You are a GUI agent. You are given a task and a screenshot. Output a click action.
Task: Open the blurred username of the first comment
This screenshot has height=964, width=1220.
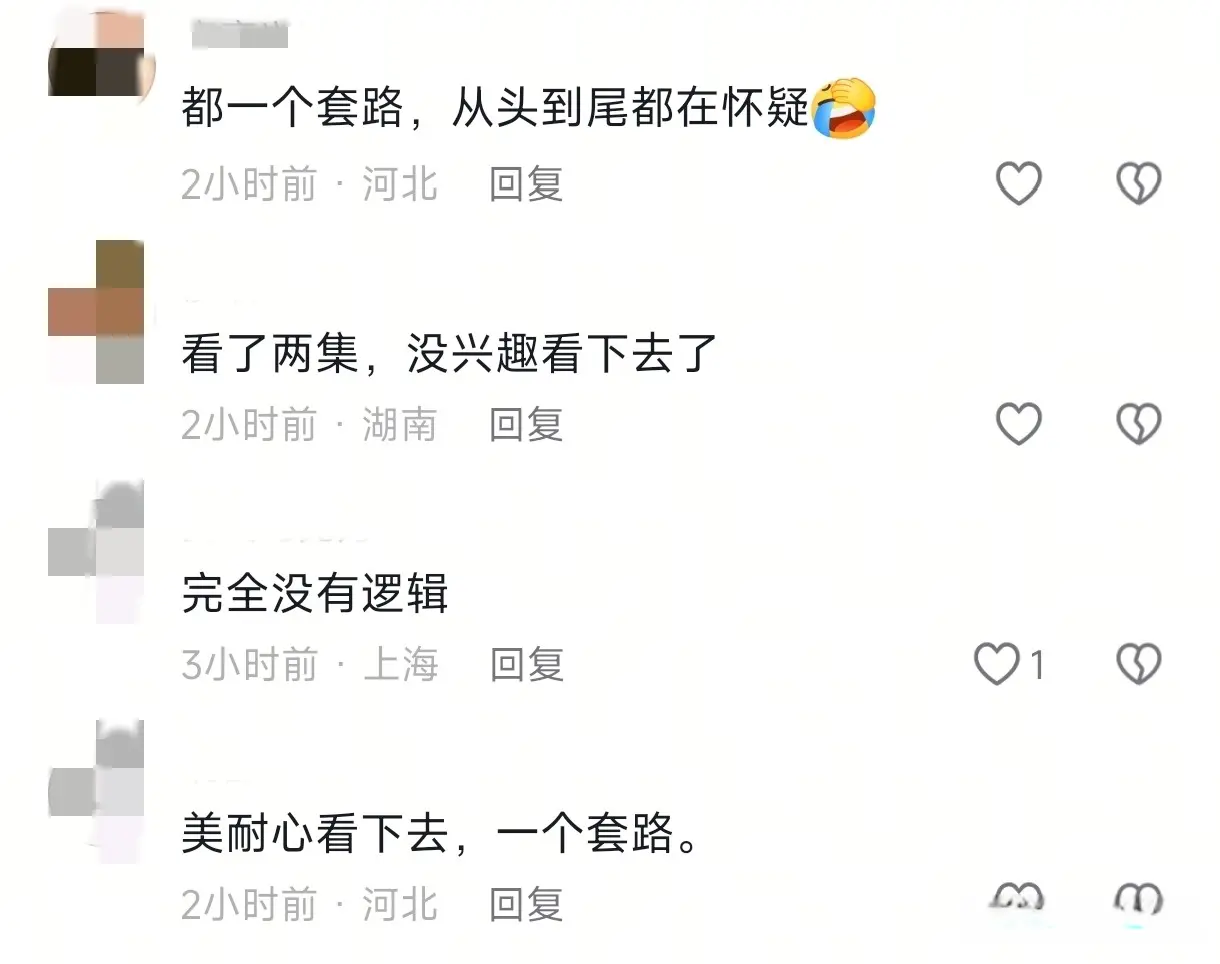tap(239, 34)
